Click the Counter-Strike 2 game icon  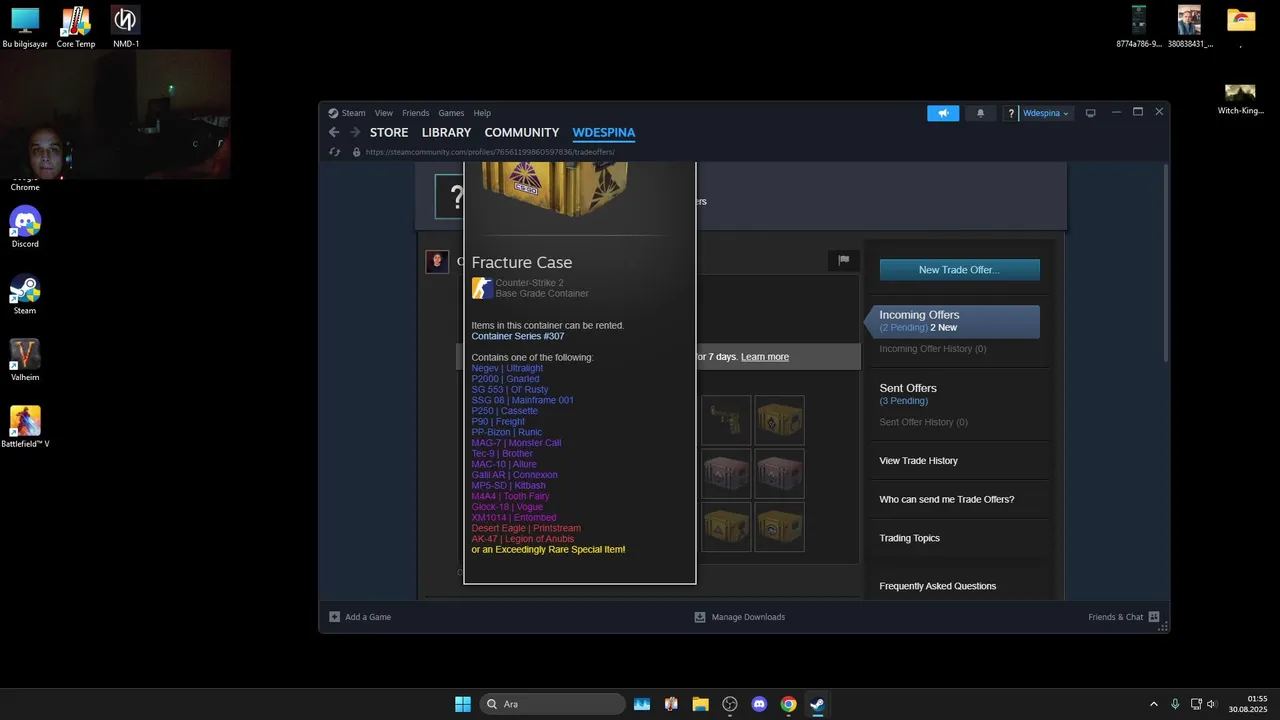pos(482,288)
